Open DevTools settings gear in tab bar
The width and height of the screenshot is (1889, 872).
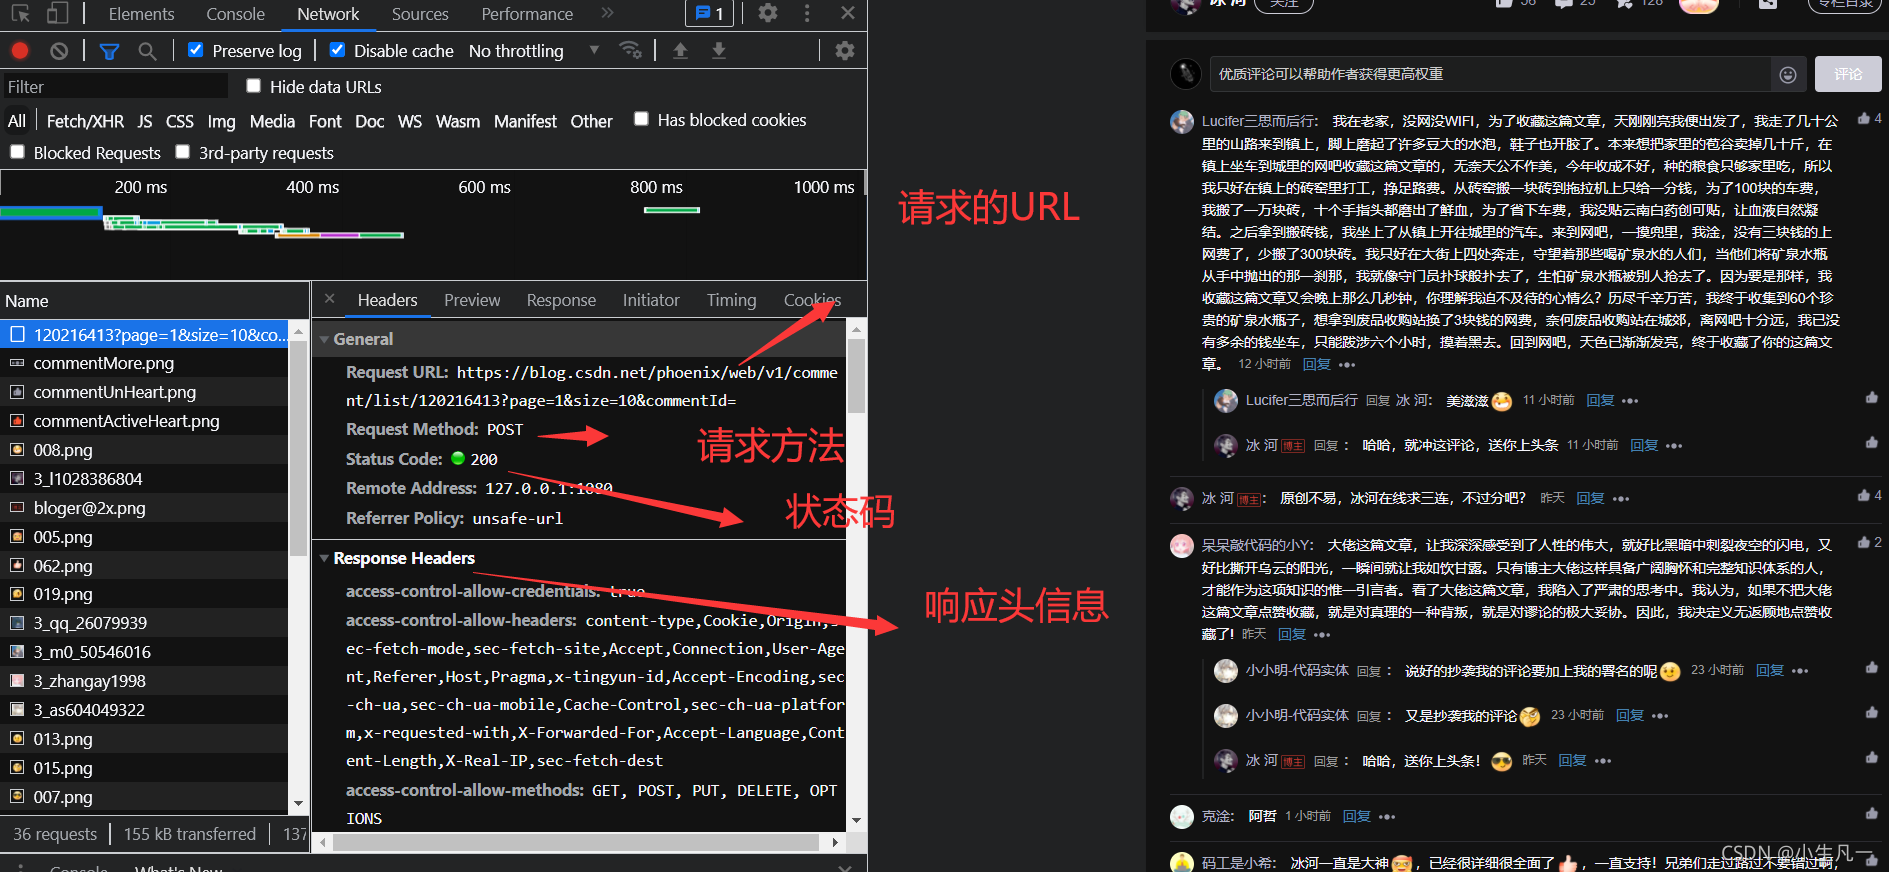click(x=767, y=13)
